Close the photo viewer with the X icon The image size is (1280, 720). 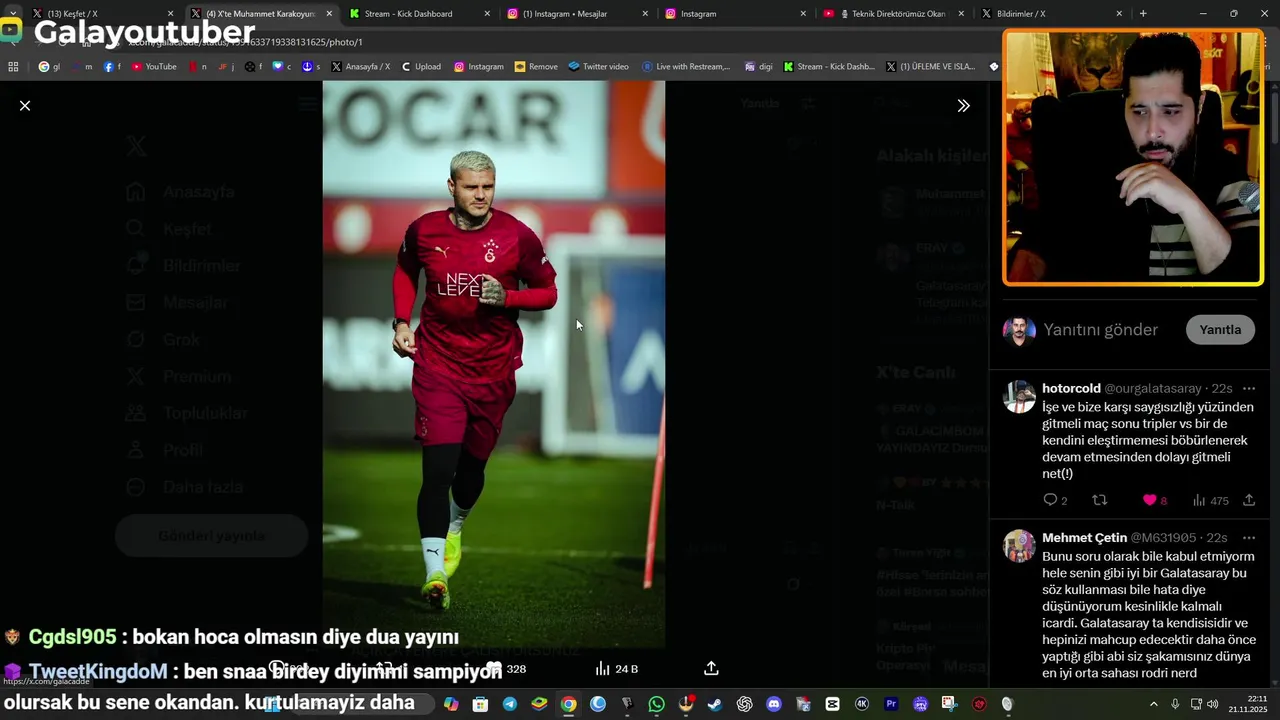[25, 105]
